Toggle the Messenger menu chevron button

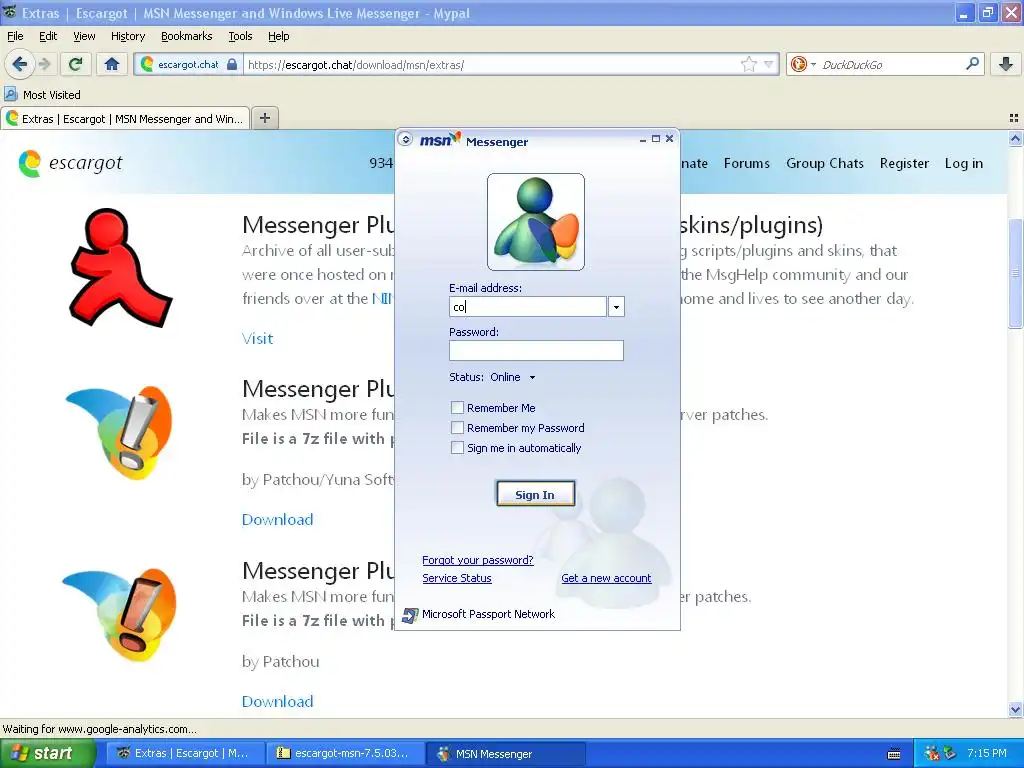pyautogui.click(x=405, y=139)
